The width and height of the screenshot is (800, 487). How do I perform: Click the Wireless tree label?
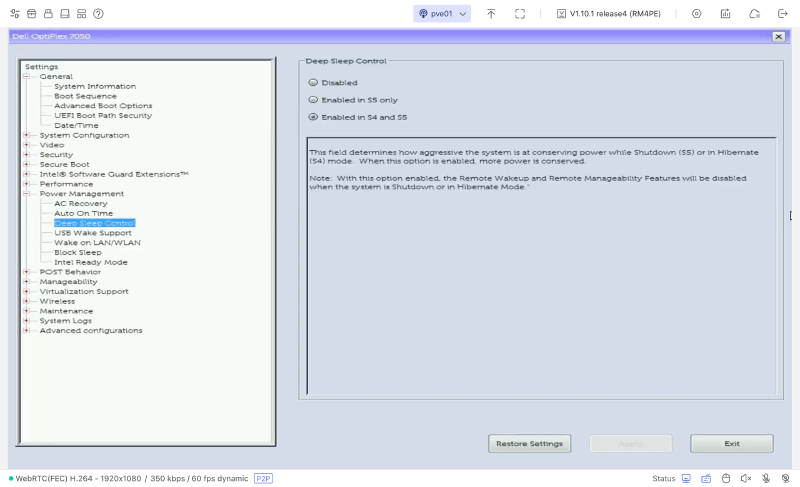tap(57, 301)
